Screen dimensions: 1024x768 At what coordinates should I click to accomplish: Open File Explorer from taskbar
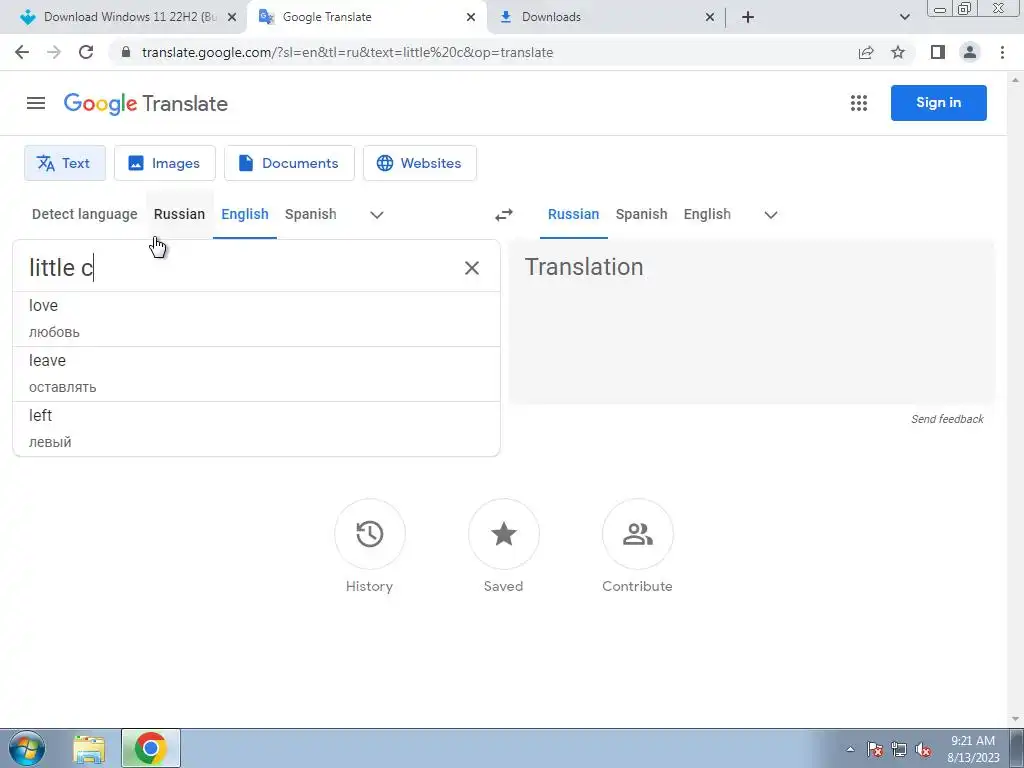(x=89, y=749)
